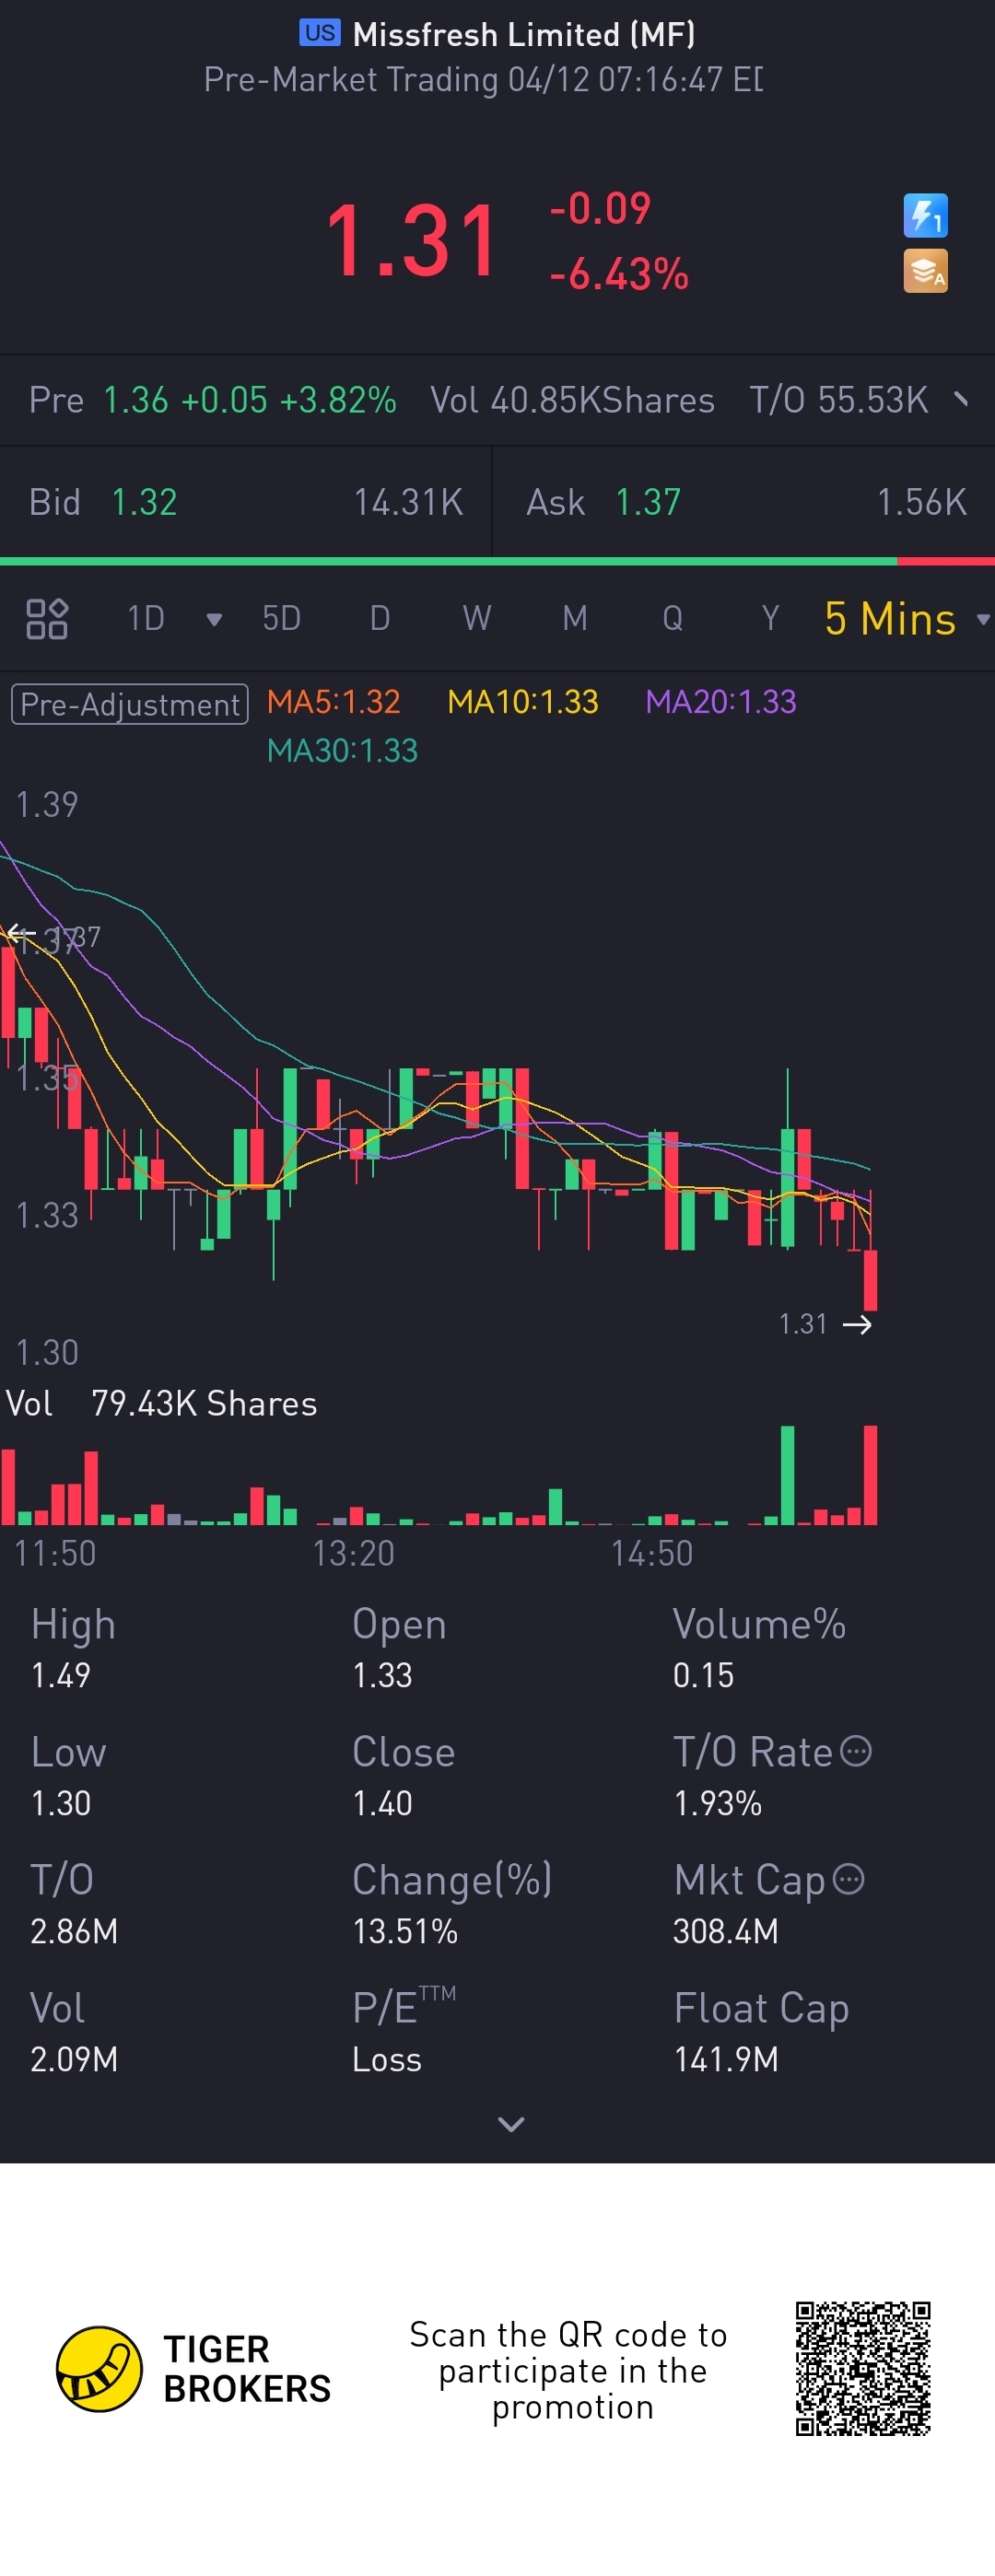Tap the 11:50 time axis label

55,1553
